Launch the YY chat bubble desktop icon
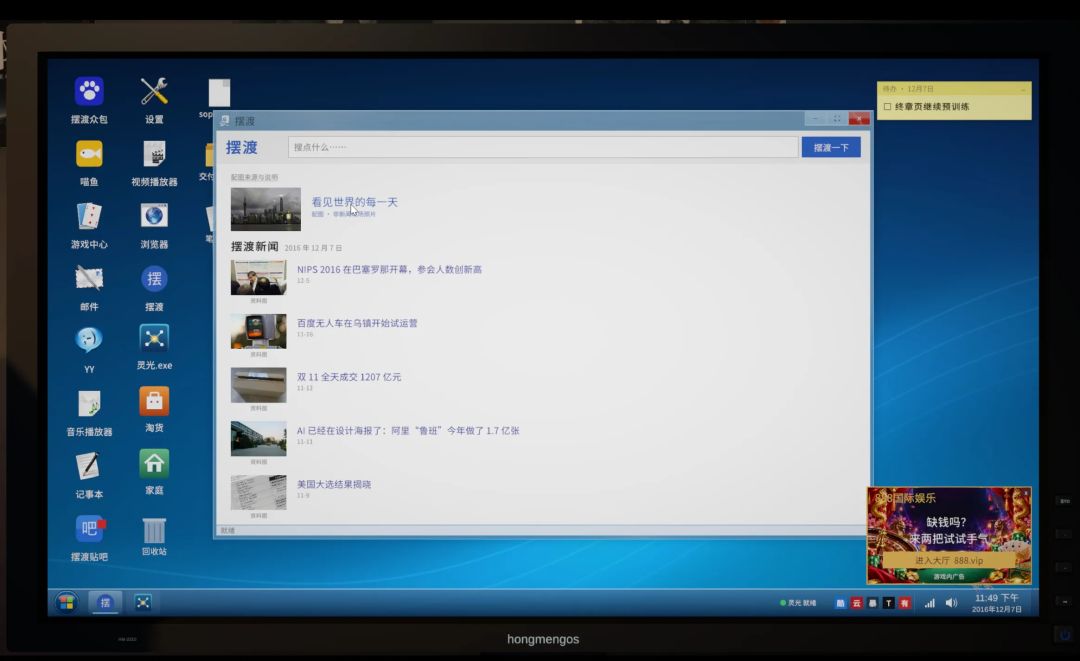The width and height of the screenshot is (1080, 661). click(x=89, y=340)
